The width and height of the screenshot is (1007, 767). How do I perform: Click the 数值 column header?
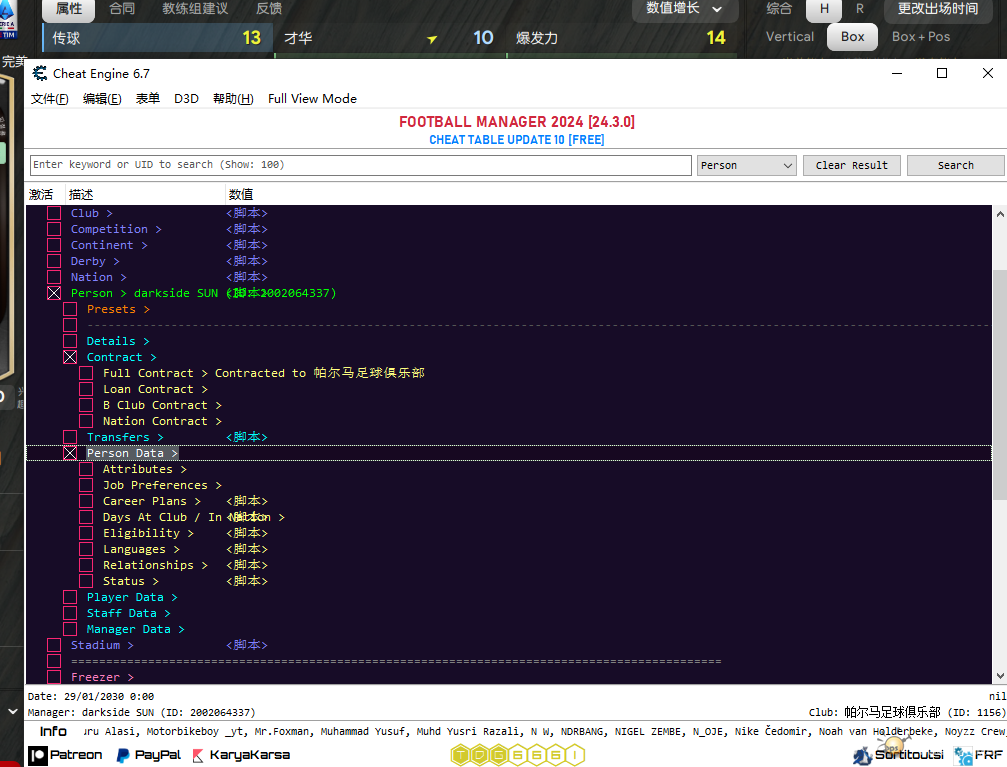(241, 195)
